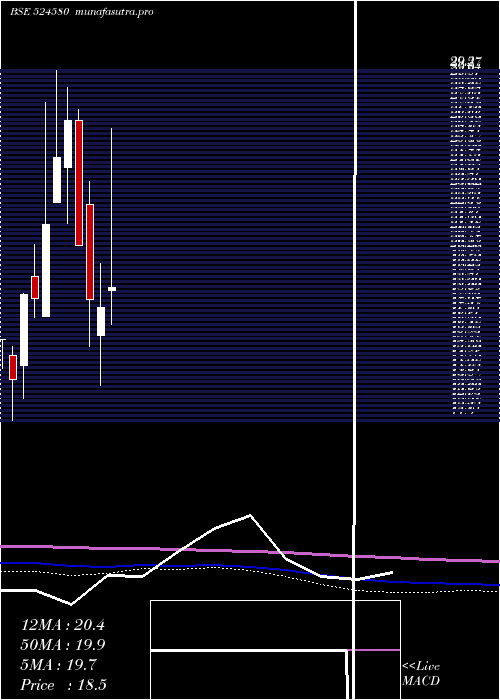Viewport: 500px width, 700px height.
Task: Click the BSE 524580 stock code title
Action: pos(39,12)
